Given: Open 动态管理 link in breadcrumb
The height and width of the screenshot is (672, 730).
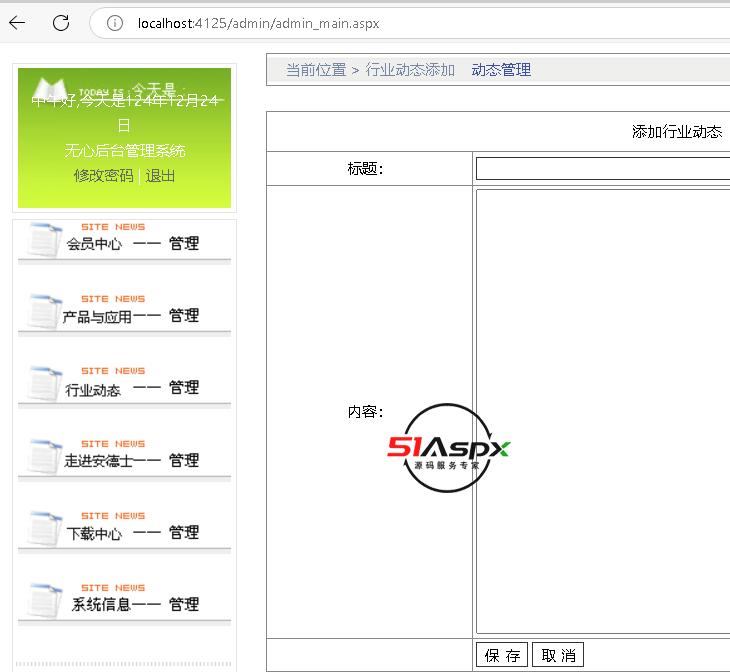Looking at the screenshot, I should click(501, 70).
